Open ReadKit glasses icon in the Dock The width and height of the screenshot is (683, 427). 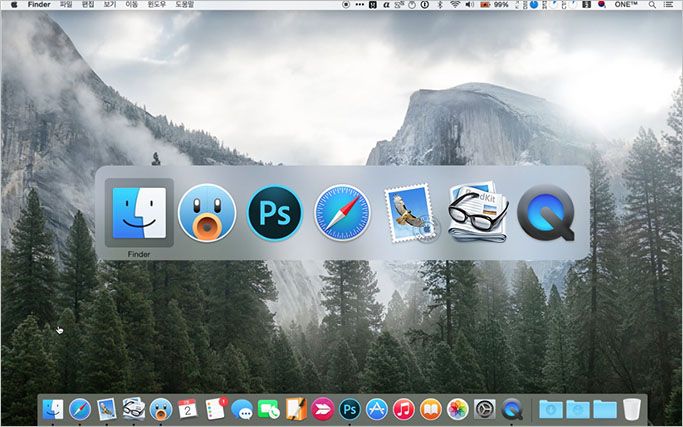coord(134,409)
